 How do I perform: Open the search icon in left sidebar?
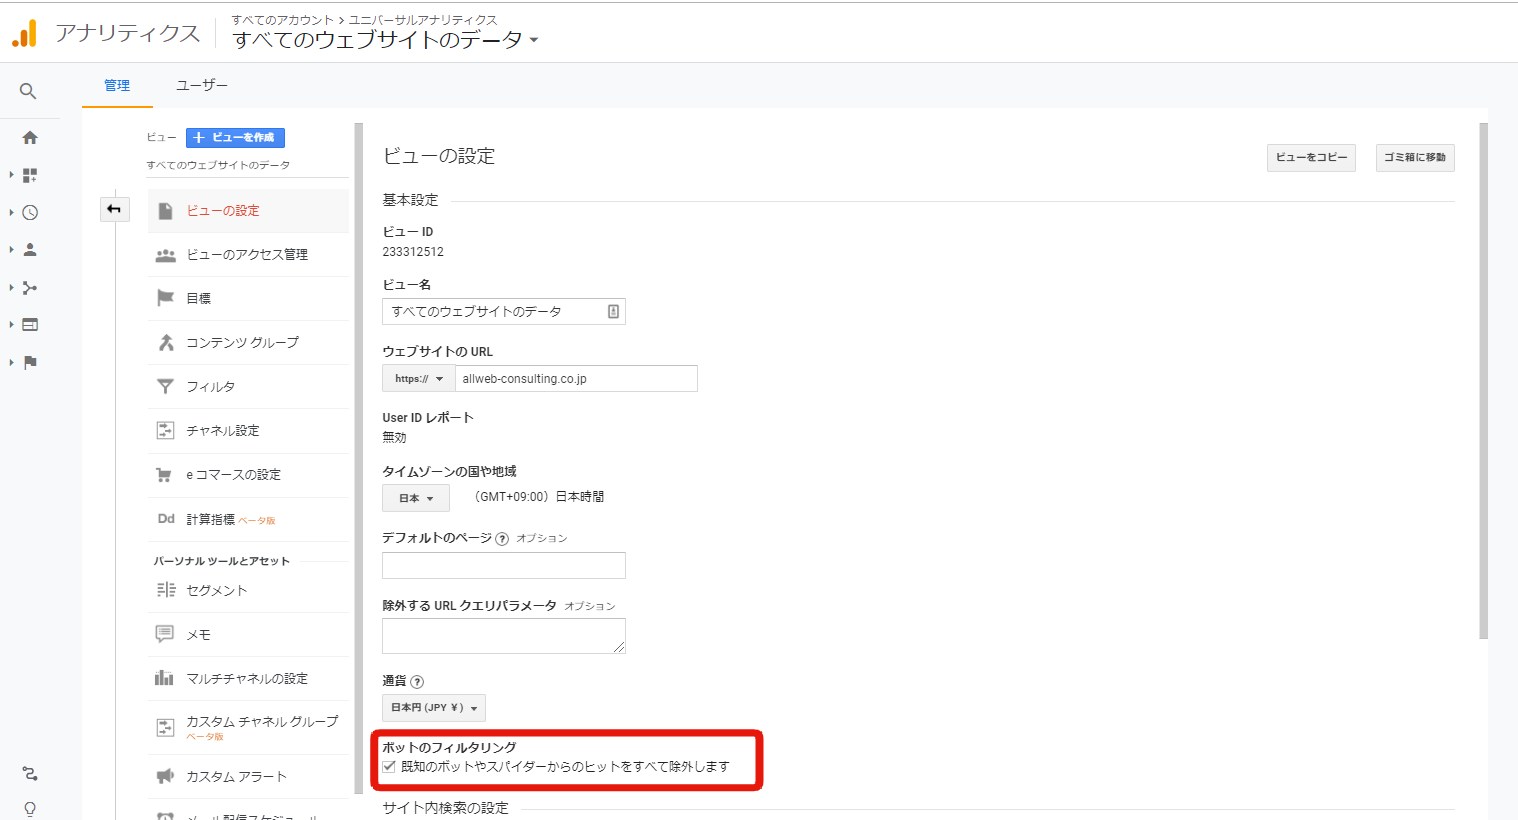tap(28, 91)
